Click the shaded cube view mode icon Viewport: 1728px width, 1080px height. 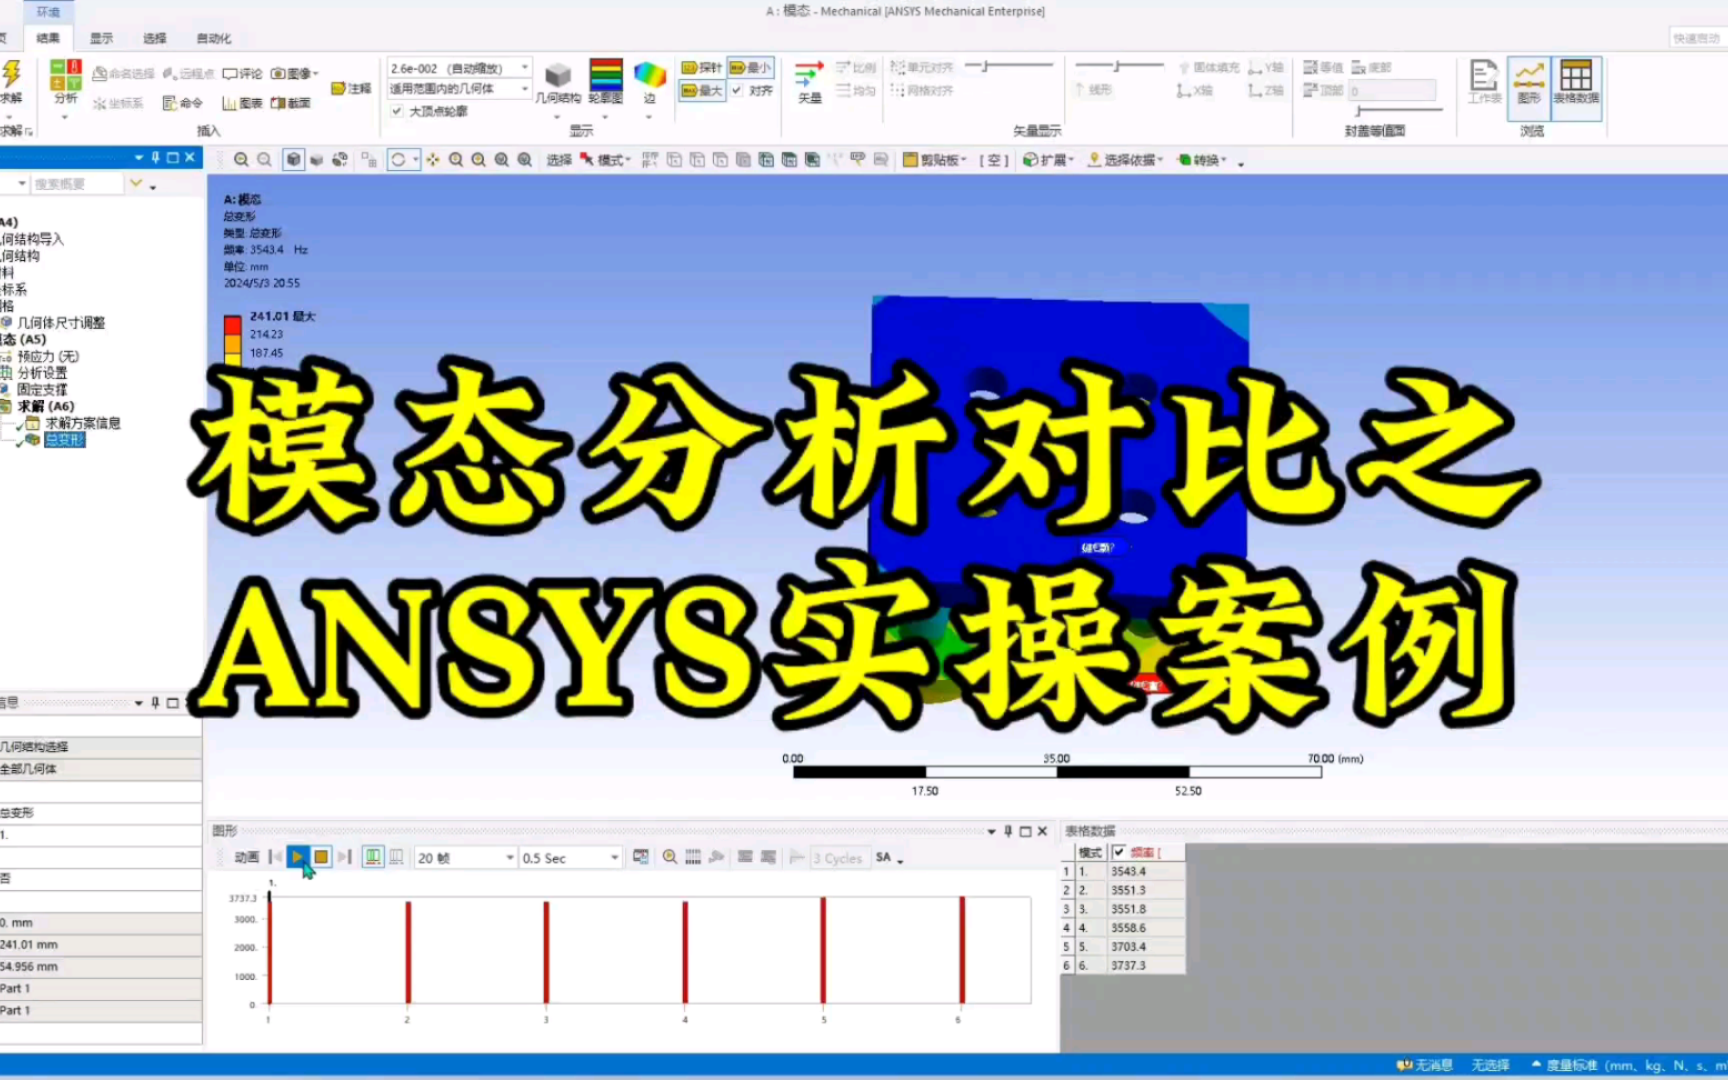coord(293,160)
